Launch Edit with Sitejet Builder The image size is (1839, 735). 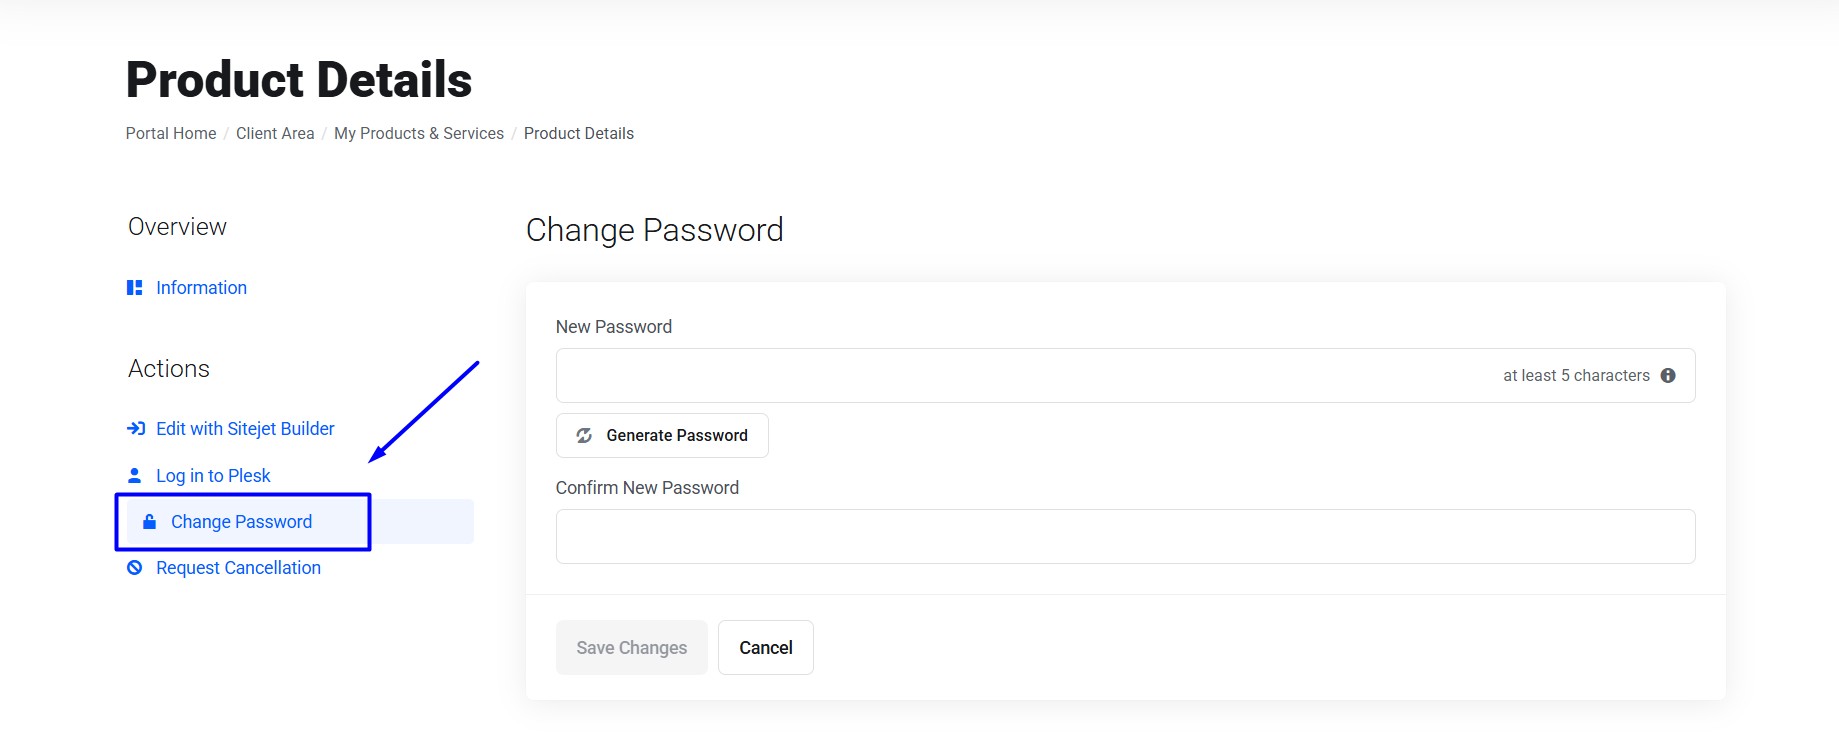tap(245, 428)
